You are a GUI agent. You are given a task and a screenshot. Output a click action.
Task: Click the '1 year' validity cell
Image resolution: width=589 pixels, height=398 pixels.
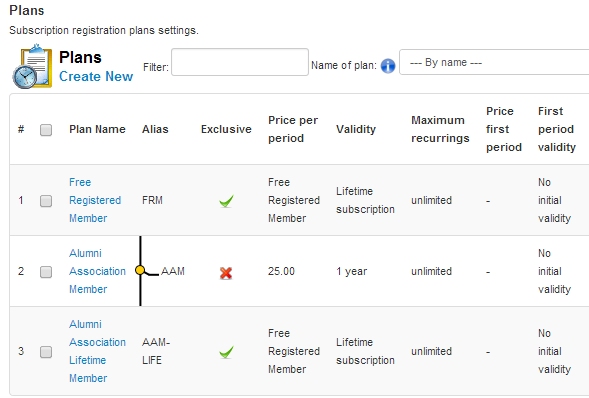point(352,271)
